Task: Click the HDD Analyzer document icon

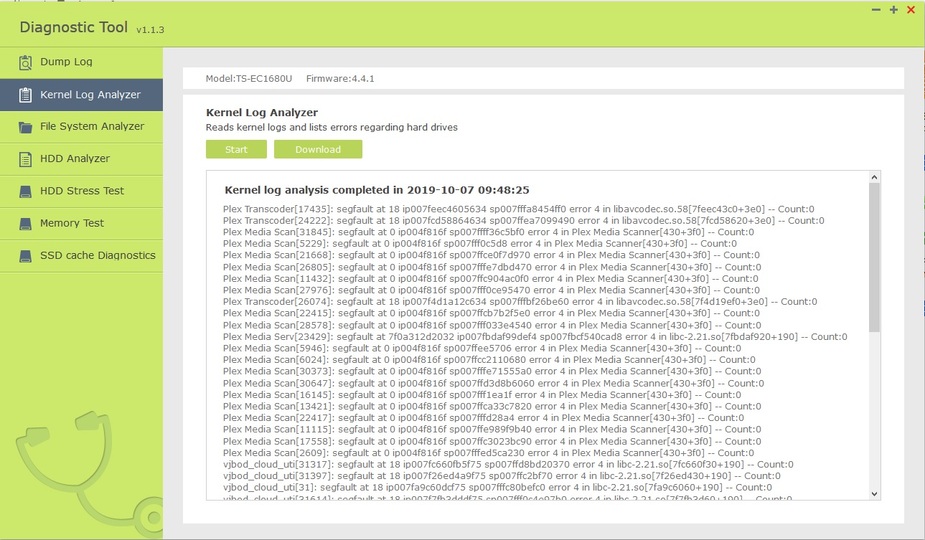Action: pyautogui.click(x=25, y=159)
